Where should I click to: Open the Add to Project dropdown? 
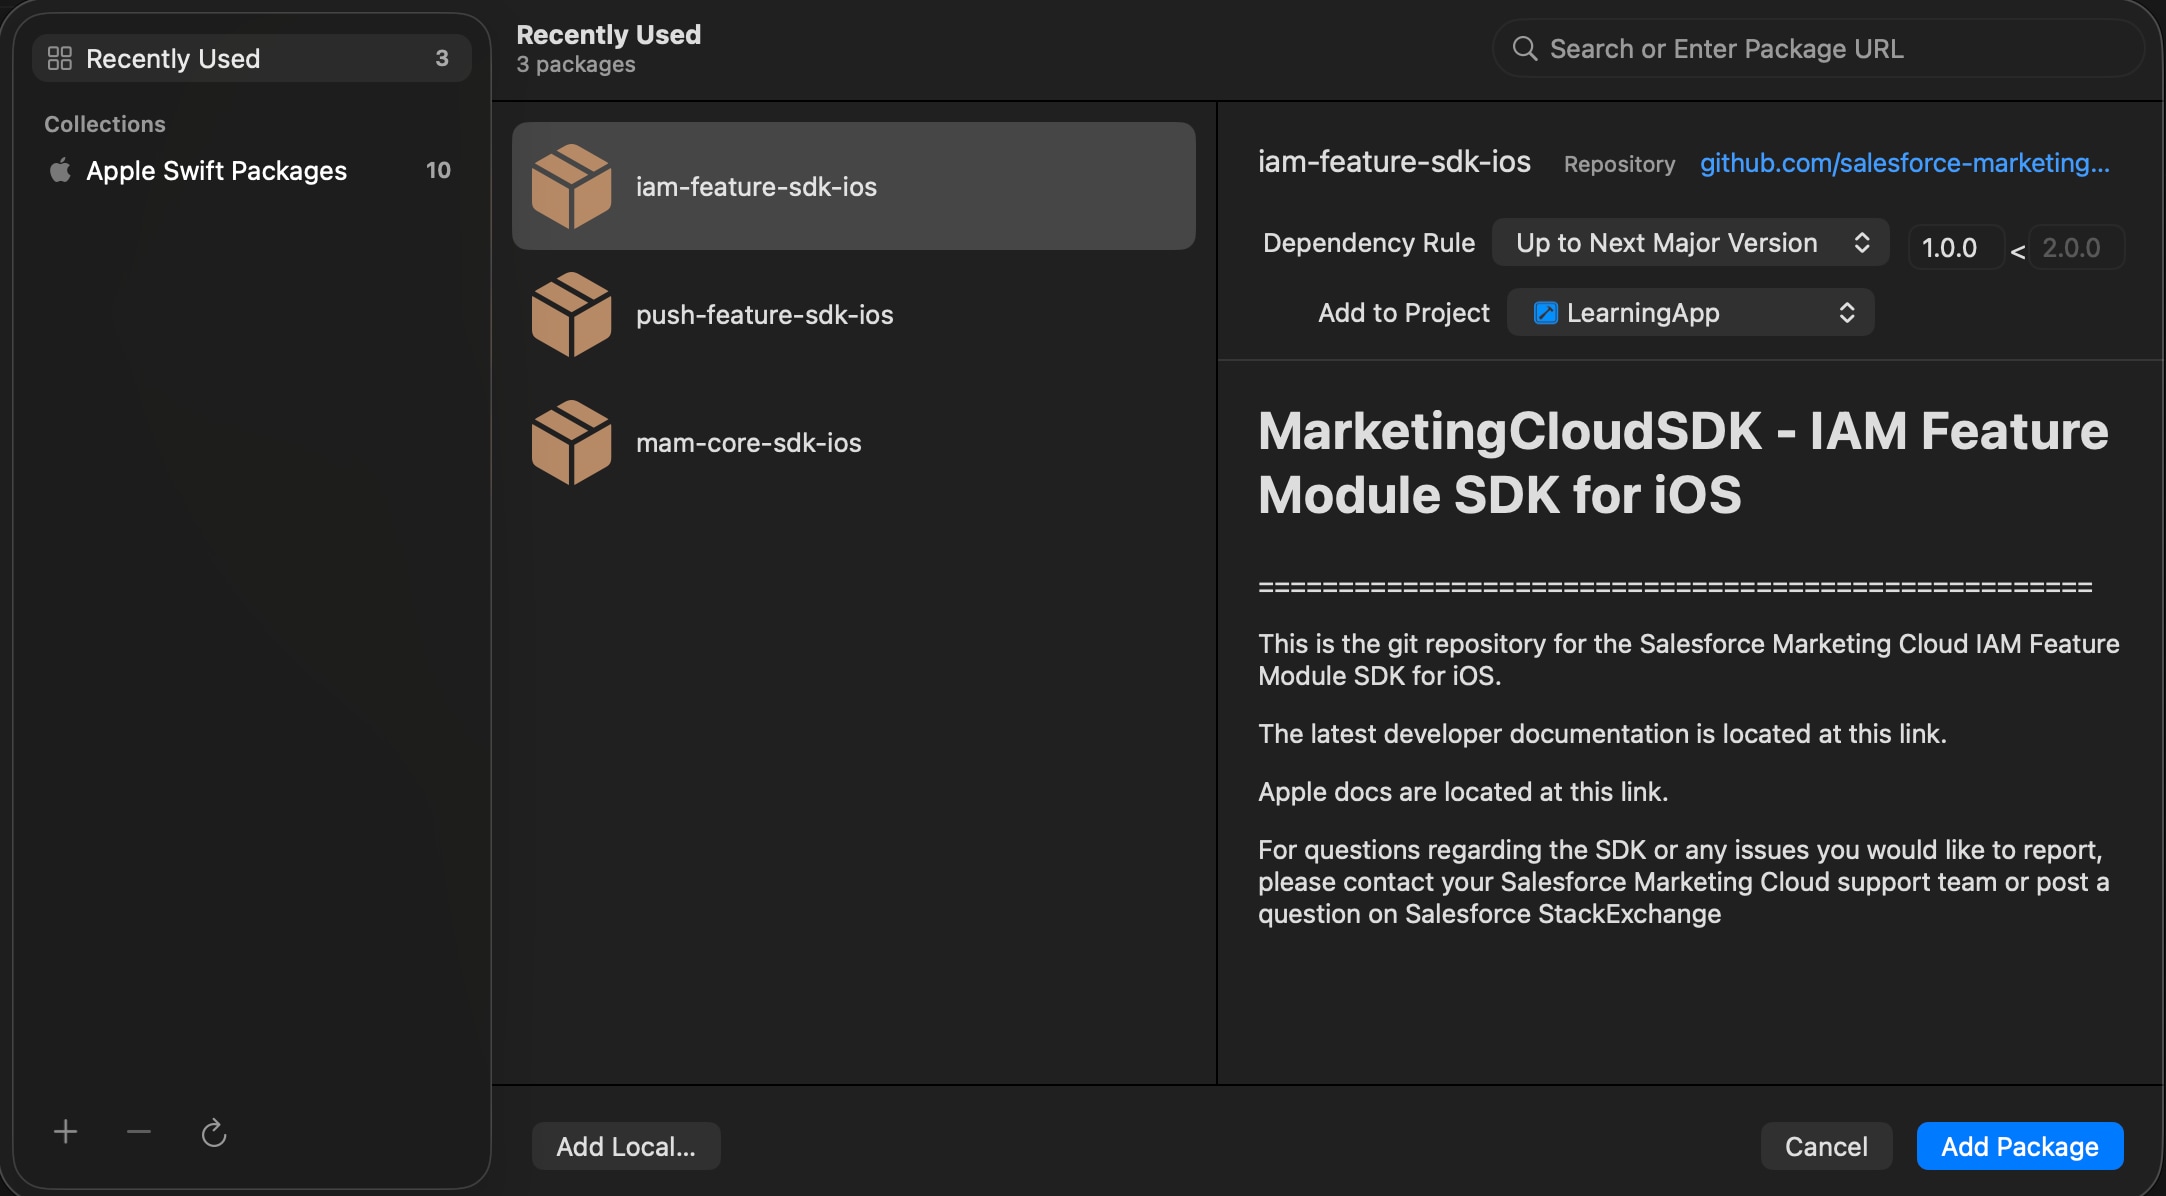(1689, 312)
